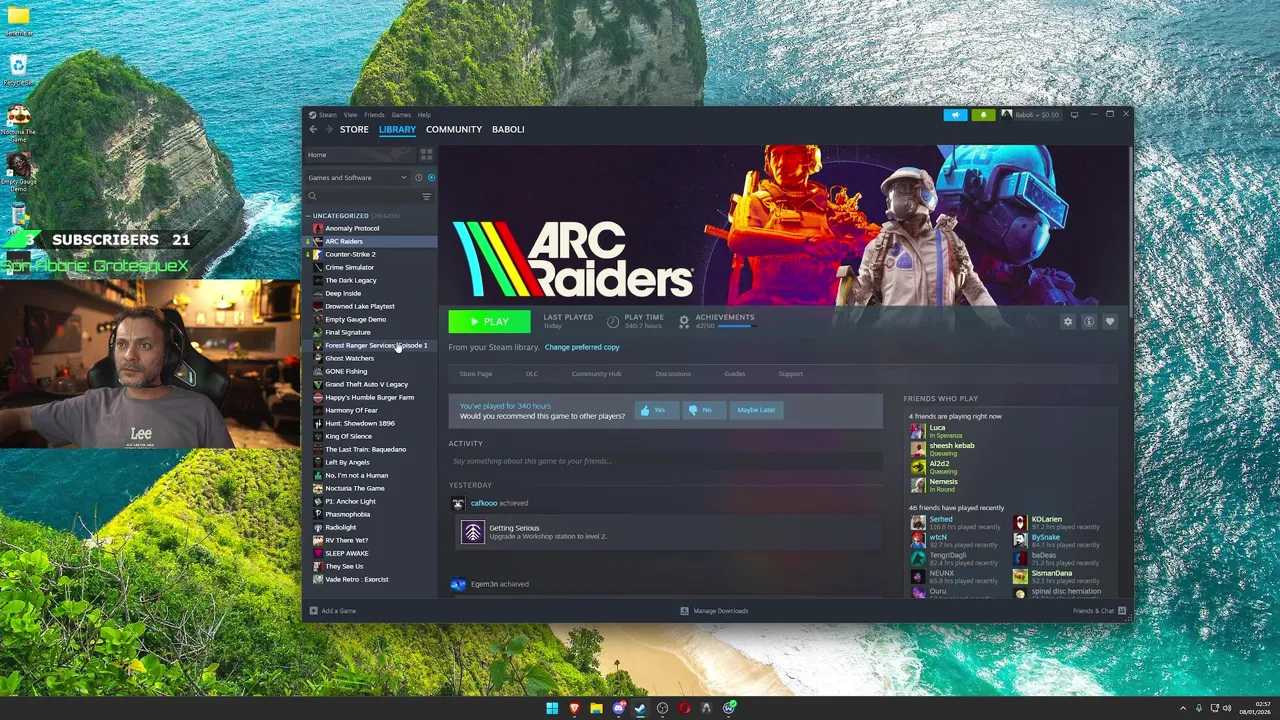Open the collections grid view icon

coord(426,155)
